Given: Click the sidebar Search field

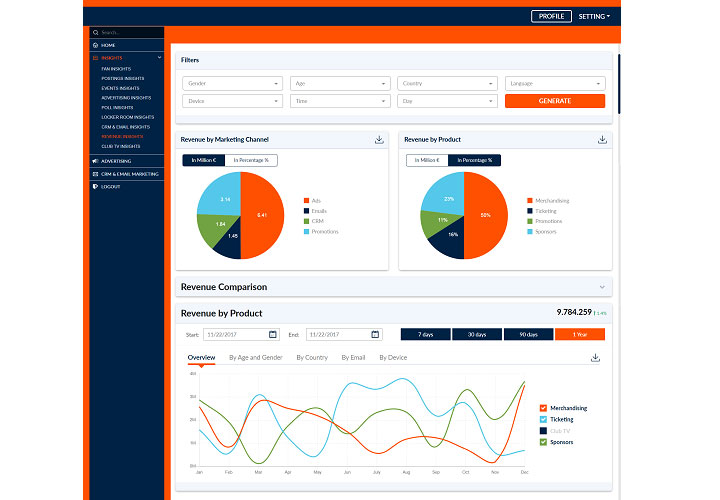Looking at the screenshot, I should tap(125, 33).
